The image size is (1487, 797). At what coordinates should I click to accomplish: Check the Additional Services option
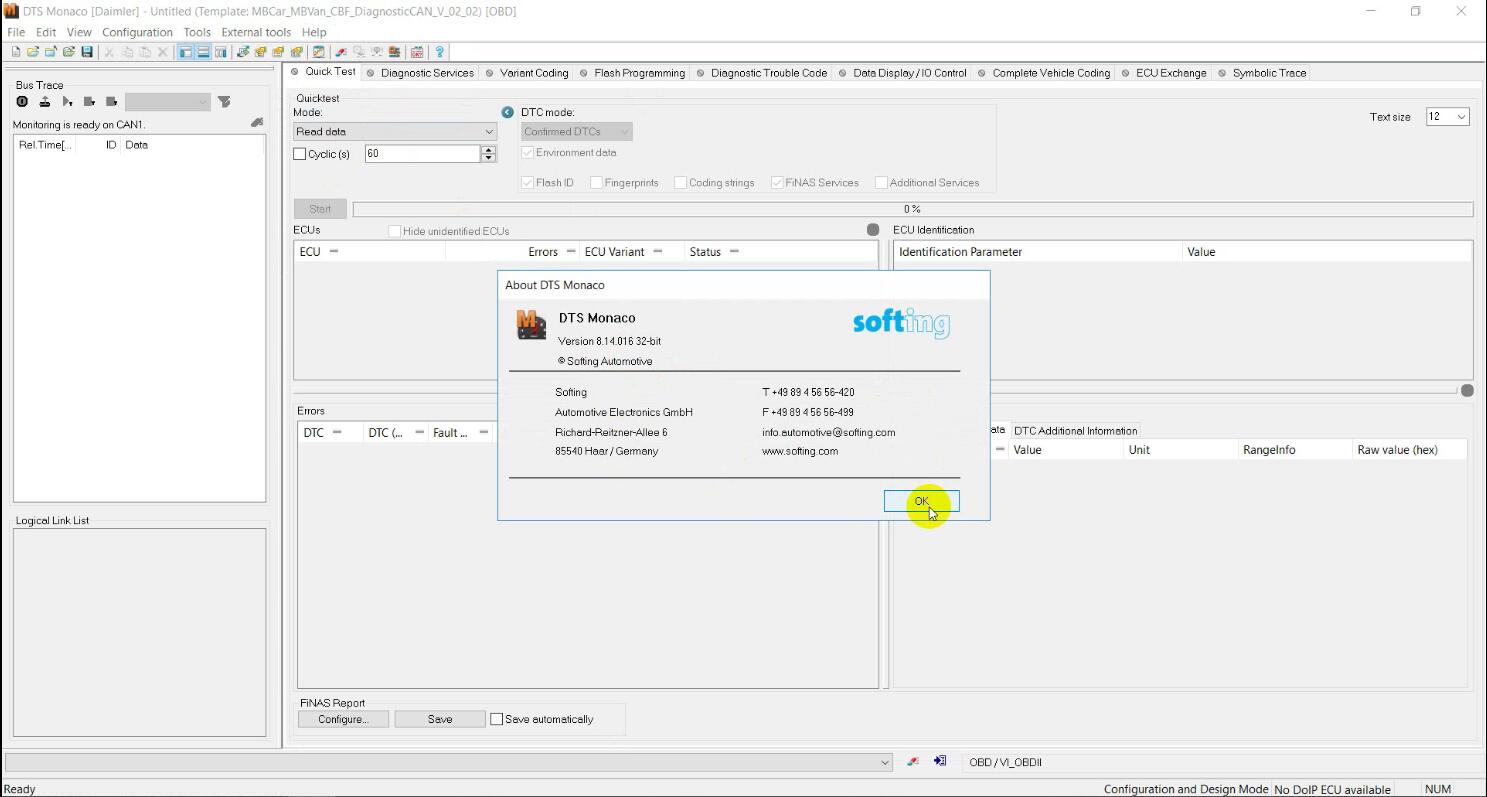point(881,183)
